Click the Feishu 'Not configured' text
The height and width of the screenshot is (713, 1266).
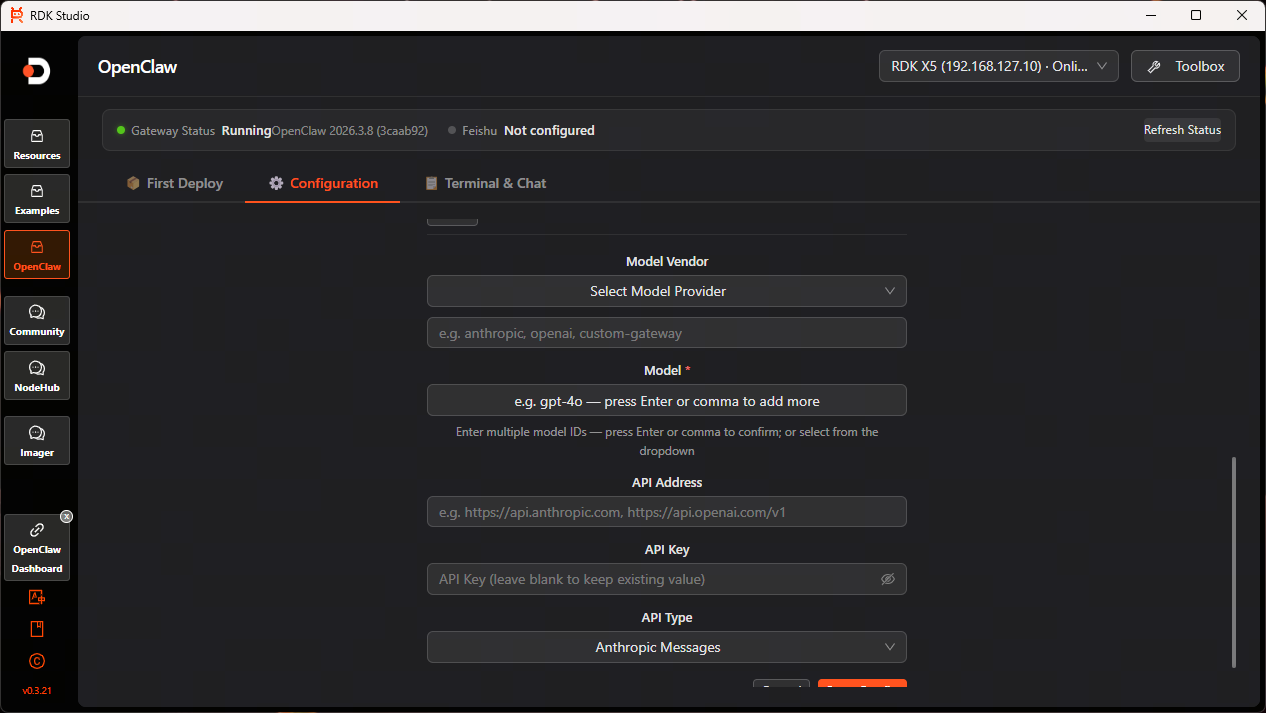tap(549, 130)
